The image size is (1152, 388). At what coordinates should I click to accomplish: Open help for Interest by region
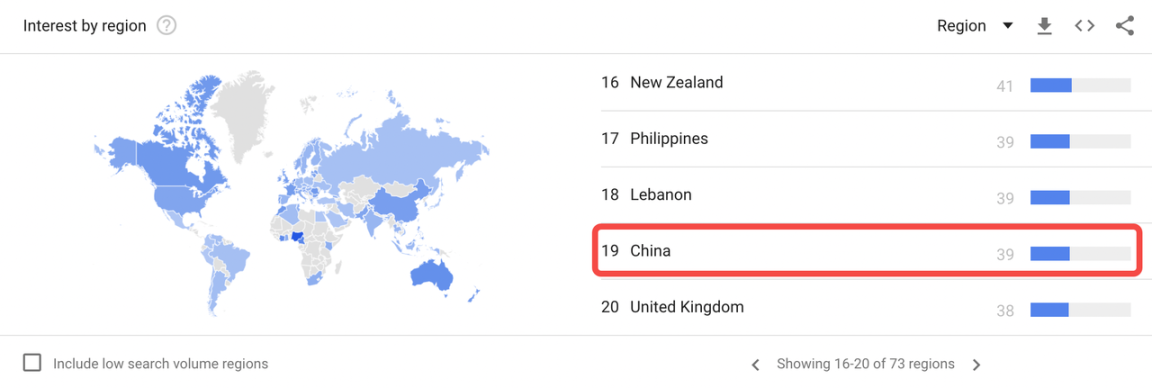pos(168,26)
